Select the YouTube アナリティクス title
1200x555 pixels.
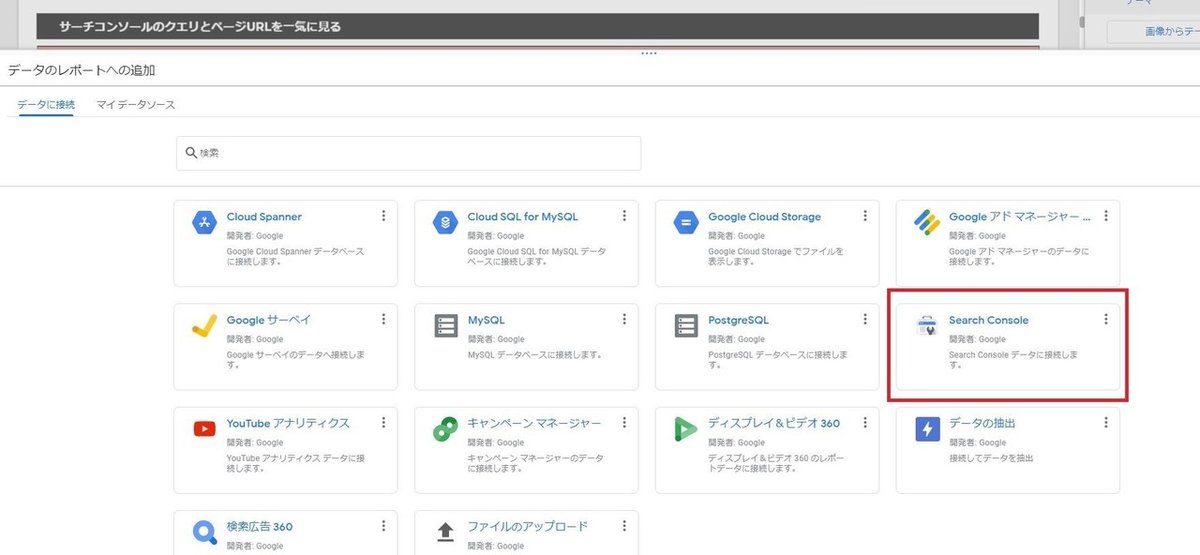coord(288,423)
